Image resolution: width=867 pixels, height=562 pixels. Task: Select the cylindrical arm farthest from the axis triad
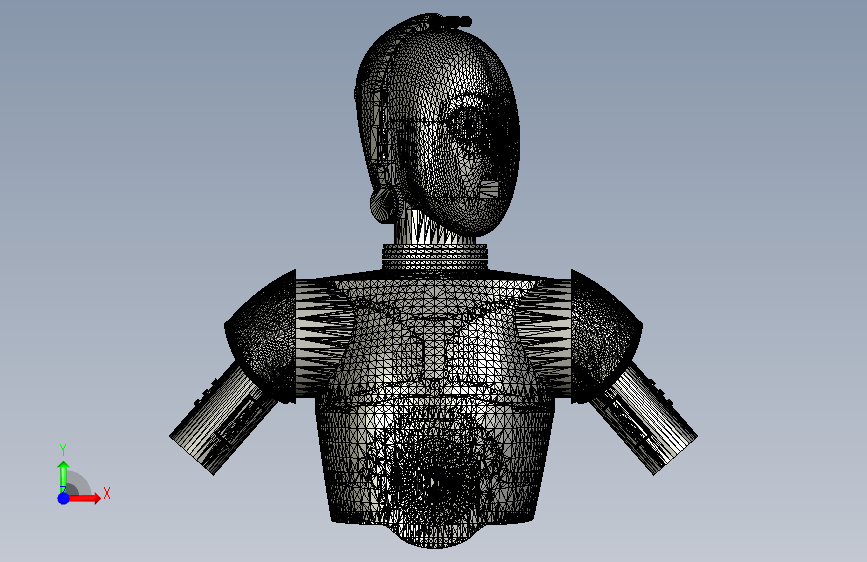click(x=643, y=419)
